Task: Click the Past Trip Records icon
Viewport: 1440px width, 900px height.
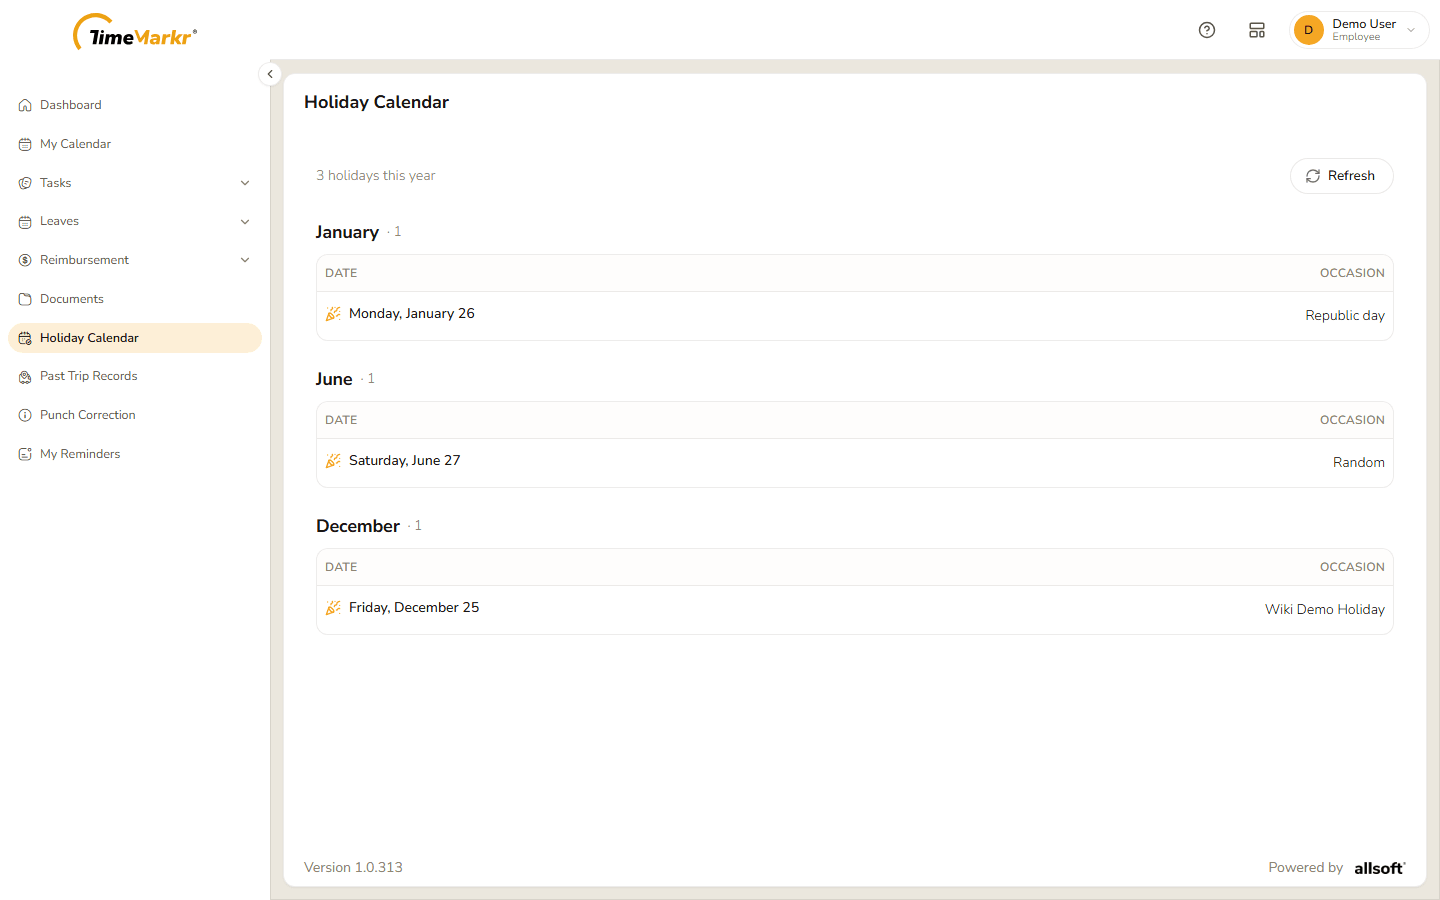Action: coord(25,377)
